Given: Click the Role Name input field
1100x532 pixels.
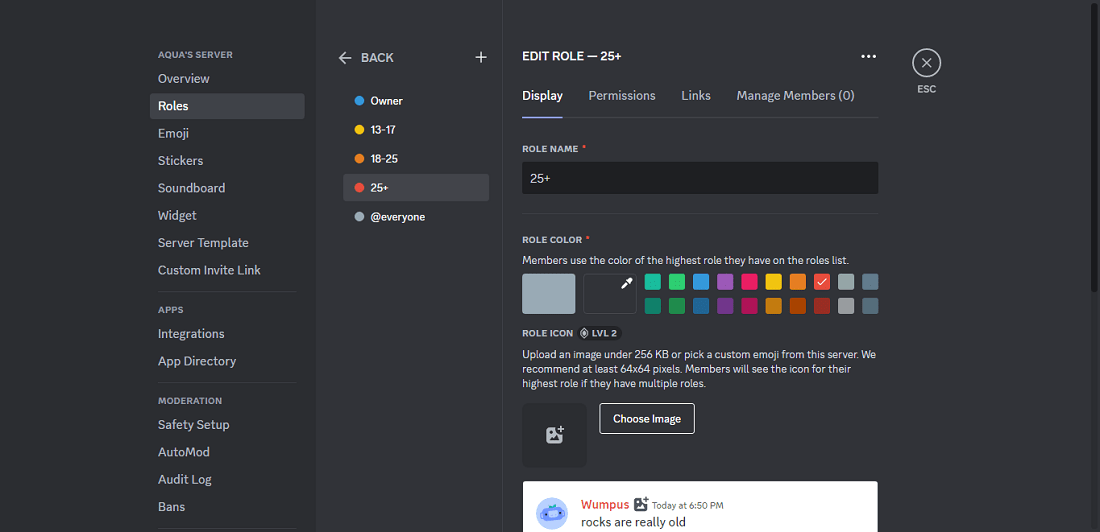Looking at the screenshot, I should [700, 178].
